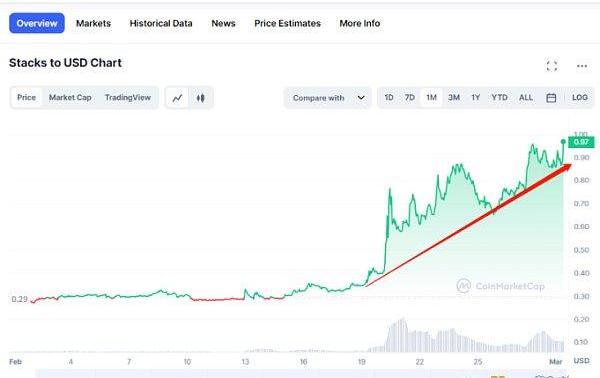
Task: Switch to TradingView chart mode
Action: [x=128, y=98]
